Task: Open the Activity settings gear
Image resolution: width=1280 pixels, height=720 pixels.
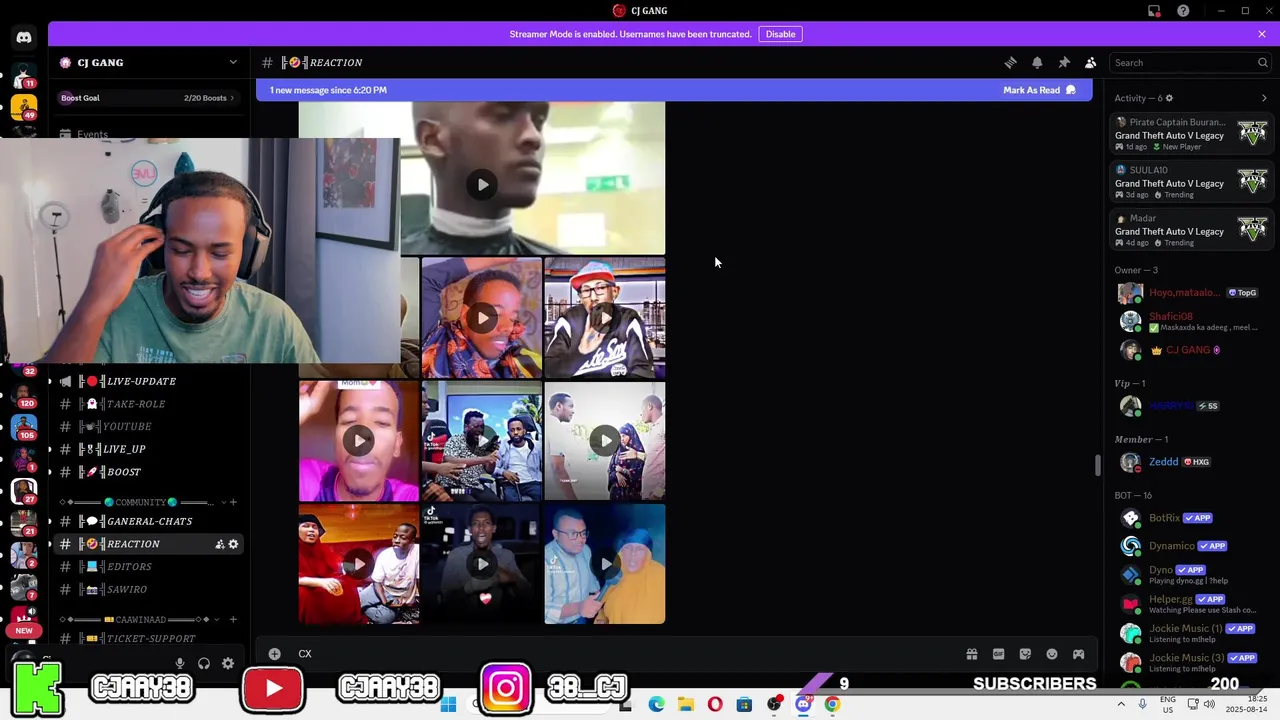Action: [x=1169, y=98]
